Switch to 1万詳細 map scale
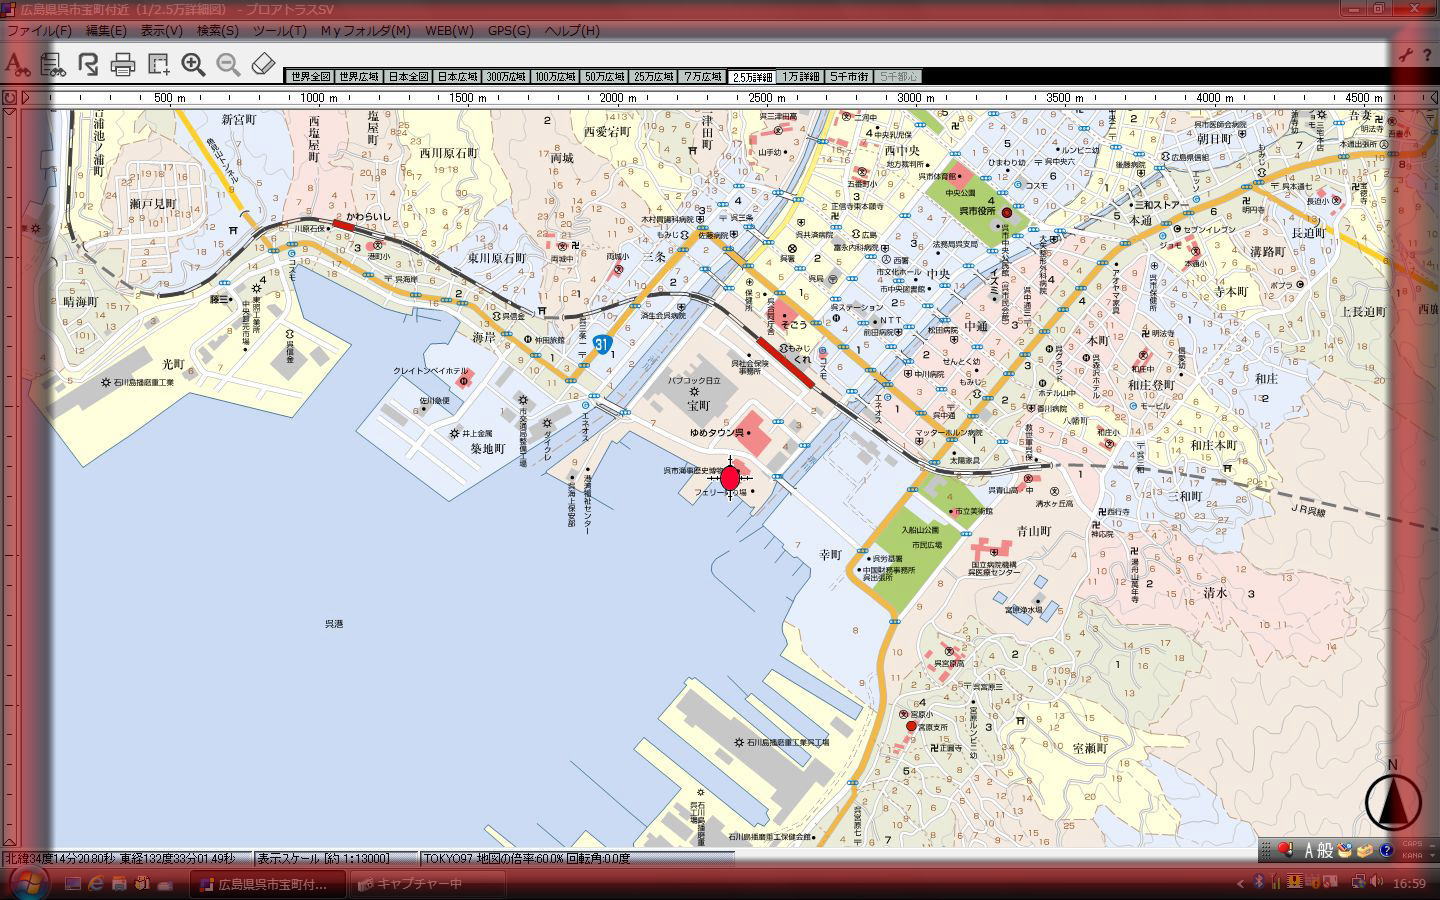The width and height of the screenshot is (1440, 900). 800,77
